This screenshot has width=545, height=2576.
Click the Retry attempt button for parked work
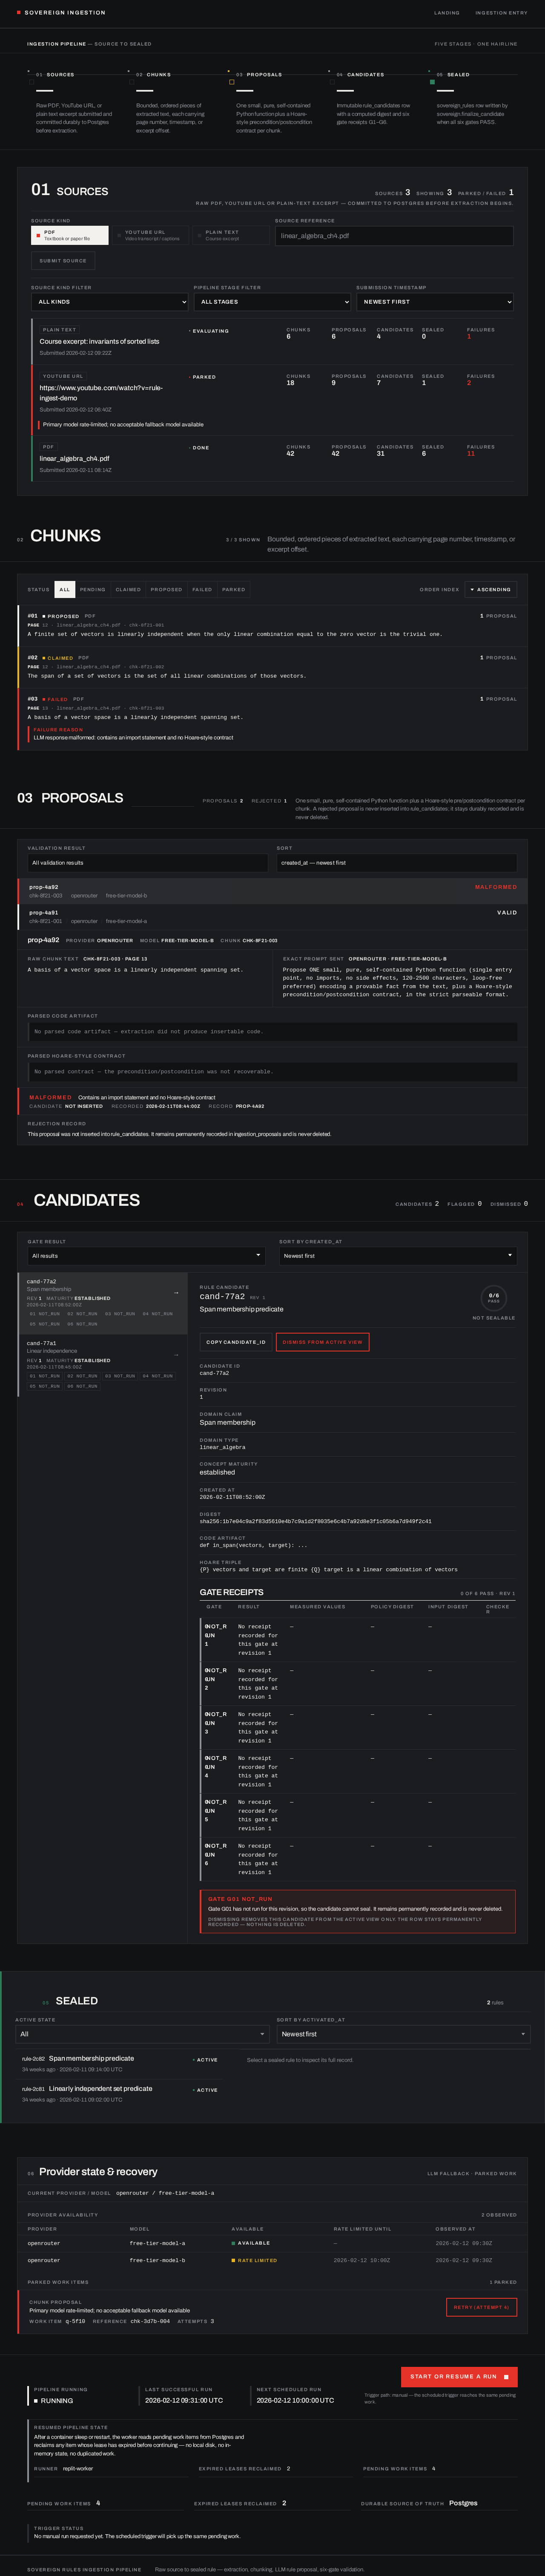(x=481, y=2306)
